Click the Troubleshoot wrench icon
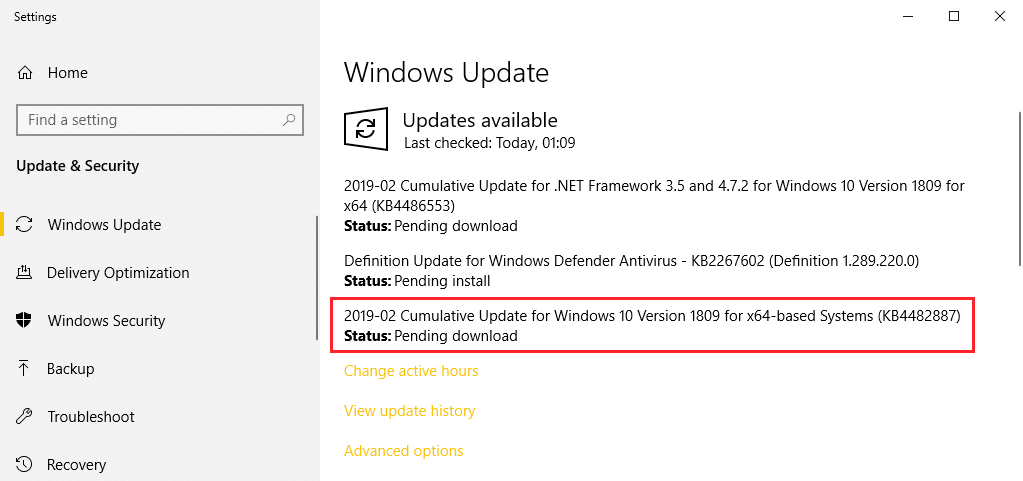The image size is (1023, 481). 26,417
